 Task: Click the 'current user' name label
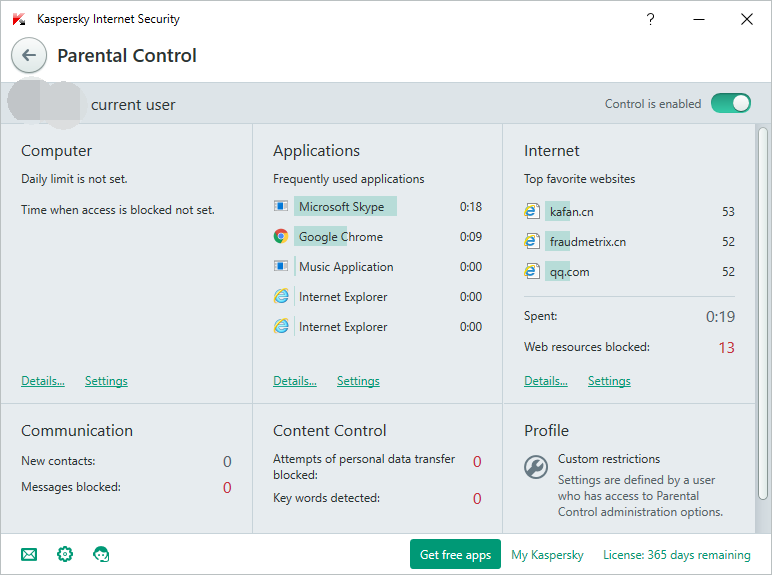click(133, 105)
